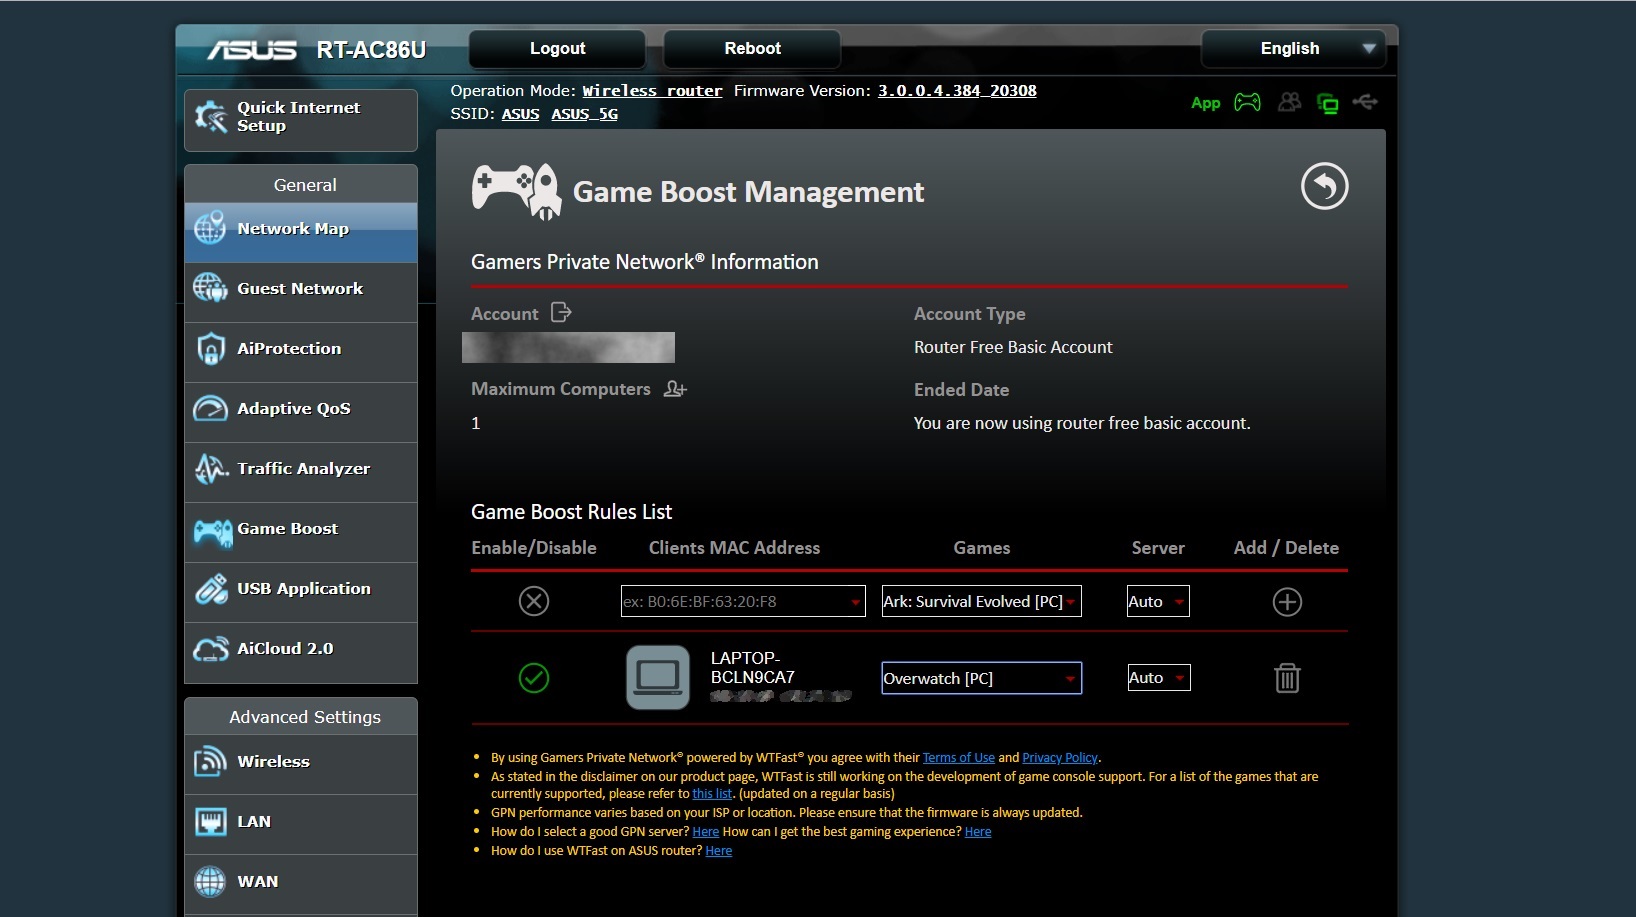Click the firmware version 3.0.0.4.384_20308 link

pyautogui.click(x=957, y=91)
